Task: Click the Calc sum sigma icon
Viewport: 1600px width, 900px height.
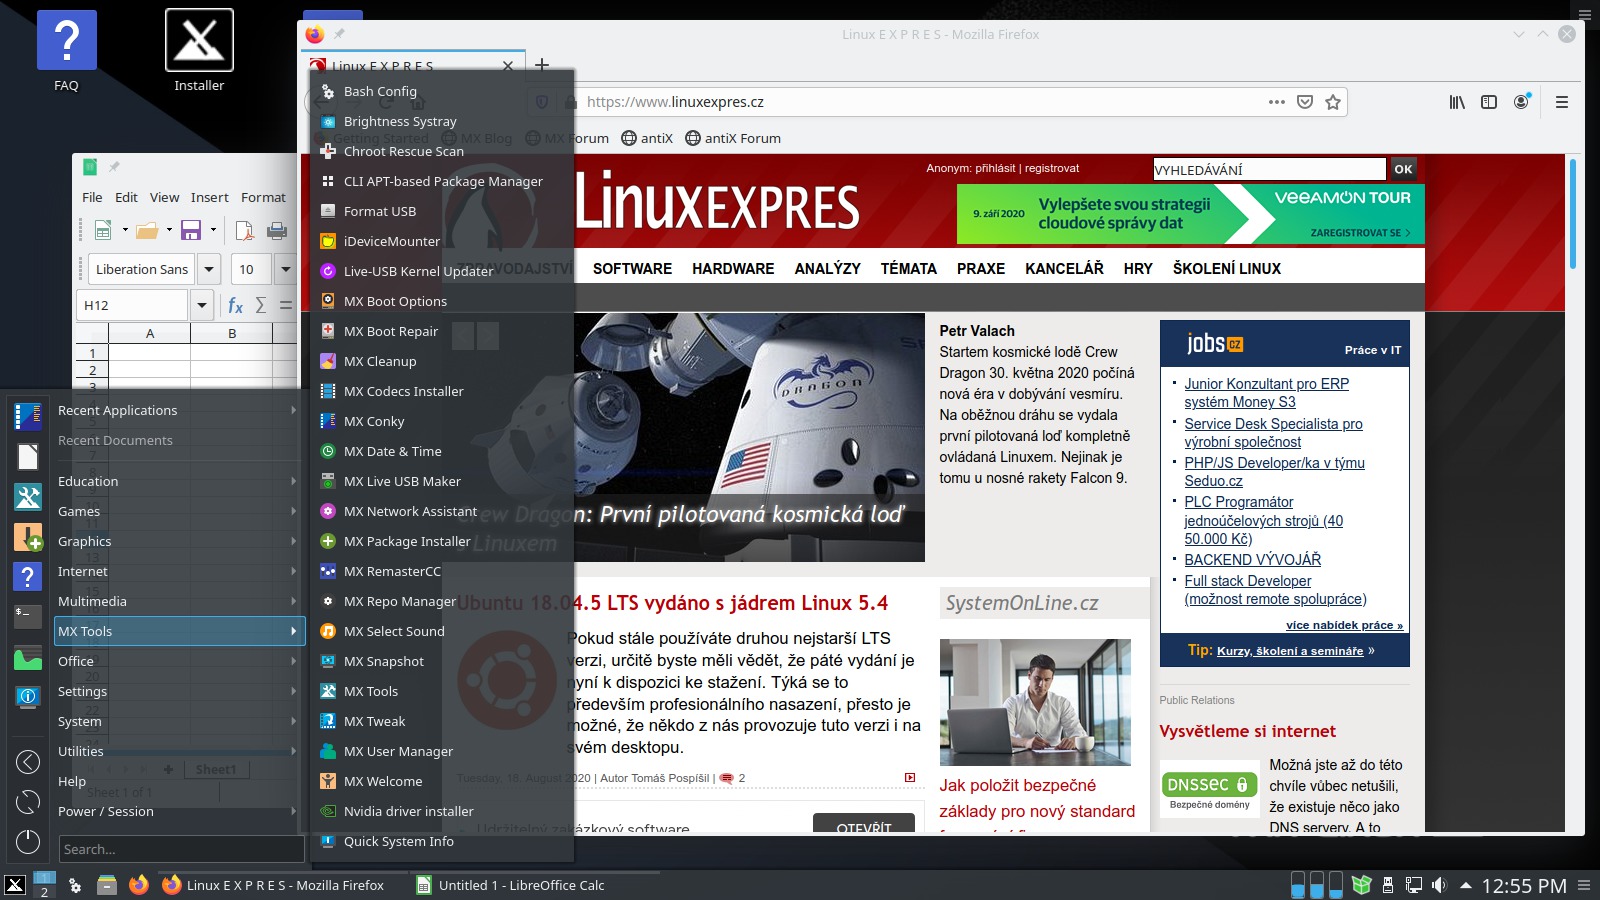Action: [260, 305]
